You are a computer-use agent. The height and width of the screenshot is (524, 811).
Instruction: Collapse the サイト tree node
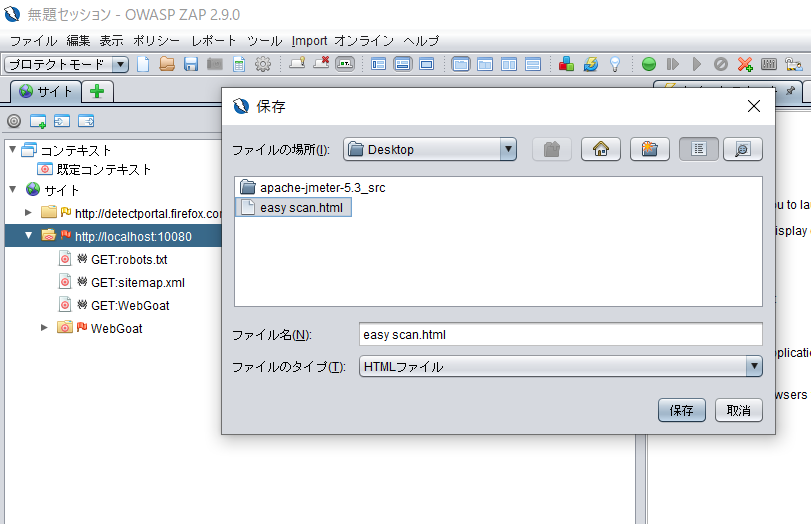(x=13, y=189)
